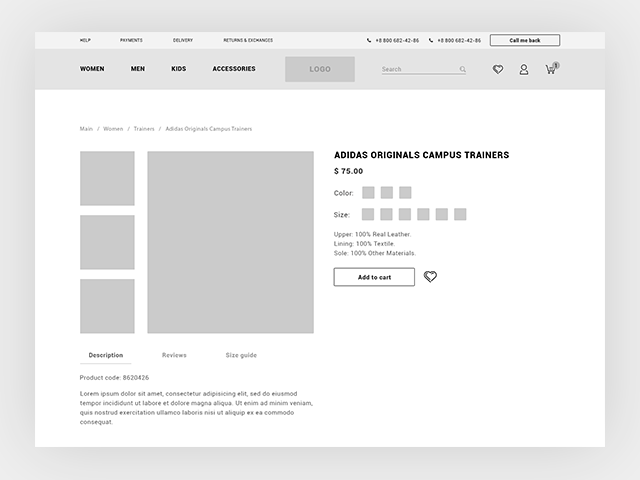The image size is (640, 480).
Task: Choose the third size option
Action: click(405, 214)
